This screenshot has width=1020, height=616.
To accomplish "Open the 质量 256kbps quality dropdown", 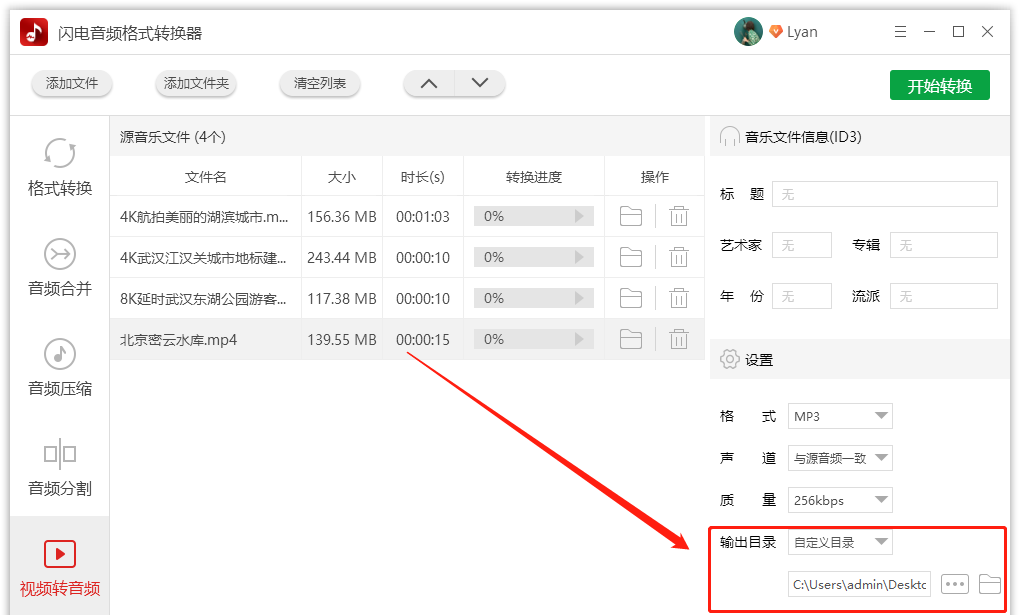I will (x=840, y=500).
